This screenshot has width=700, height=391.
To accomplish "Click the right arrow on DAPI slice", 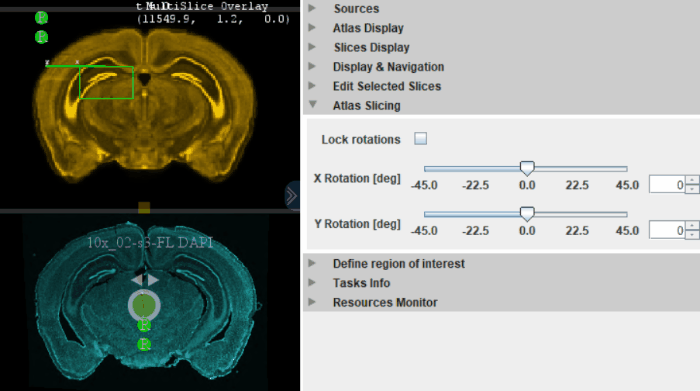I will [153, 280].
